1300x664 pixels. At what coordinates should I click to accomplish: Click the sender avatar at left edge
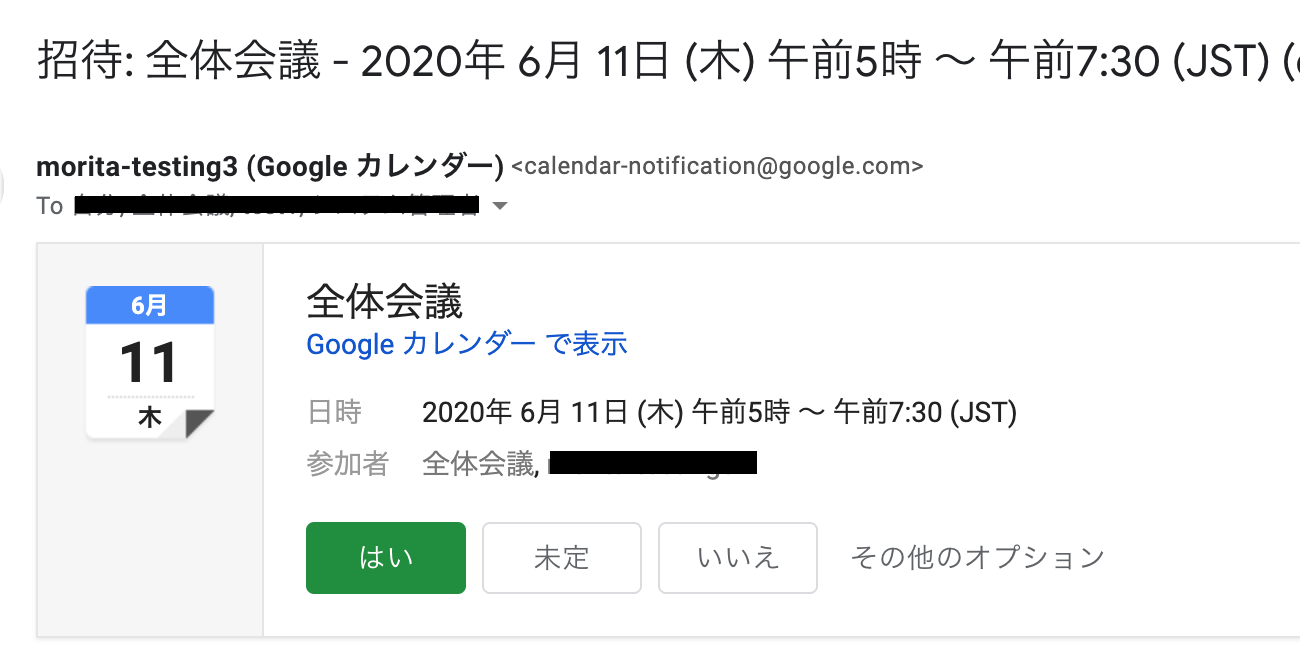[x=4, y=186]
